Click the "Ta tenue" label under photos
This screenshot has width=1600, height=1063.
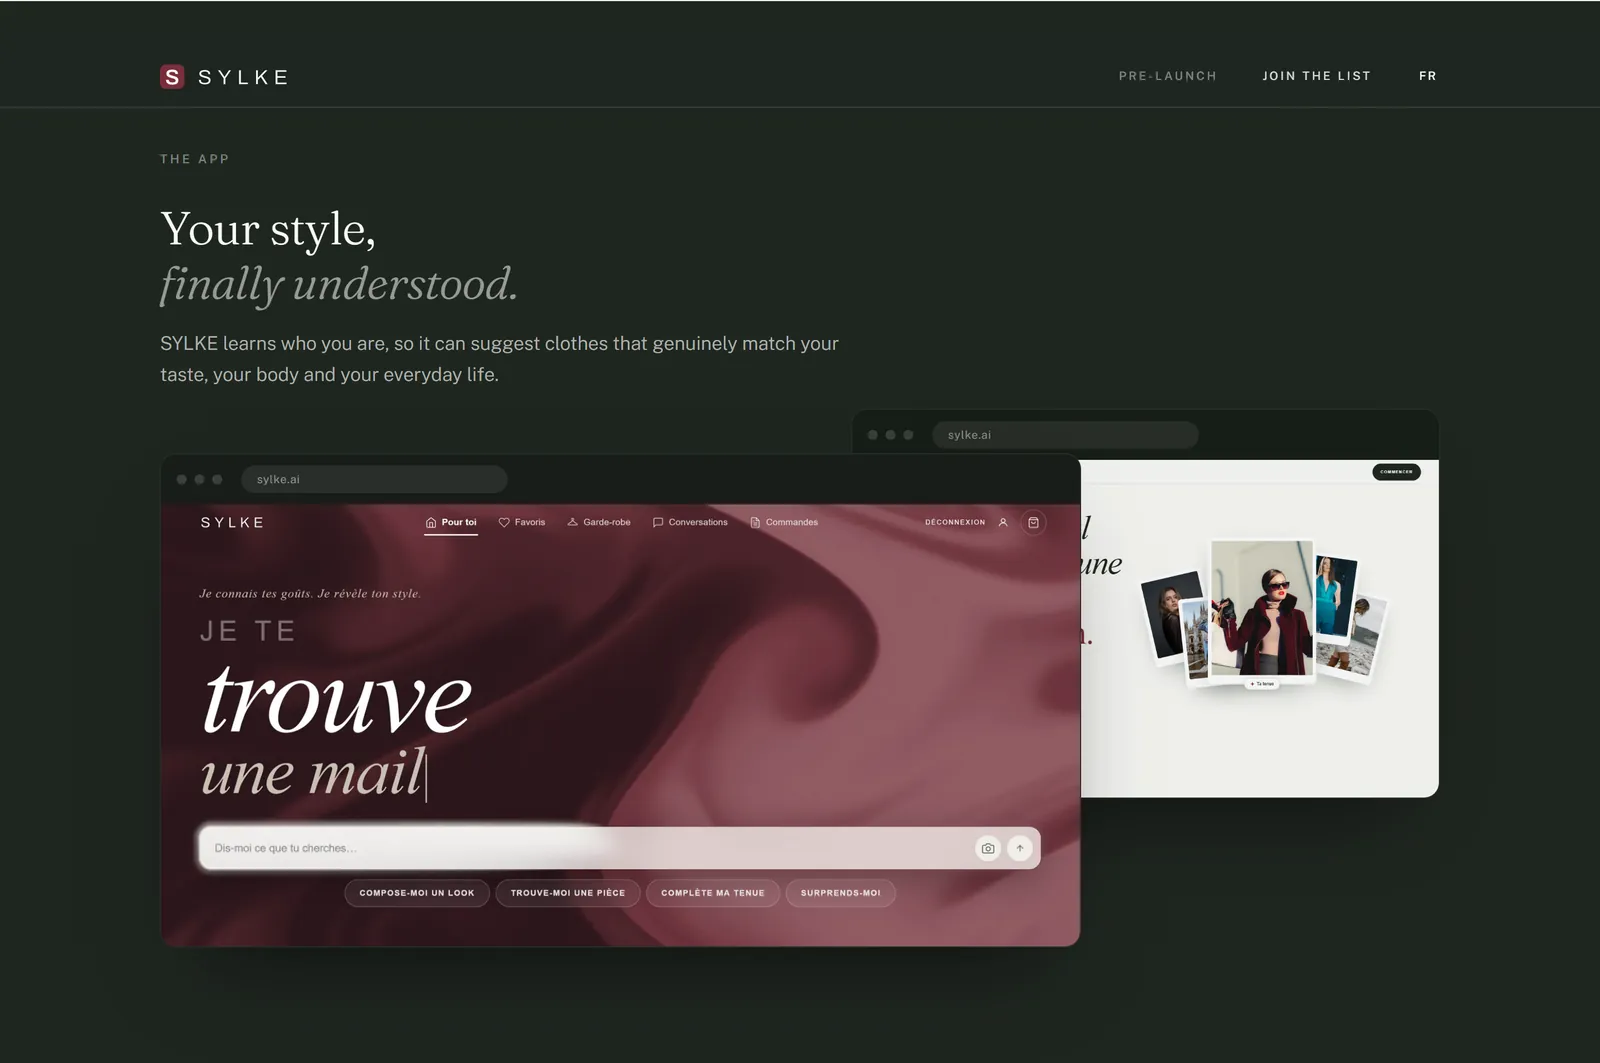[x=1262, y=684]
